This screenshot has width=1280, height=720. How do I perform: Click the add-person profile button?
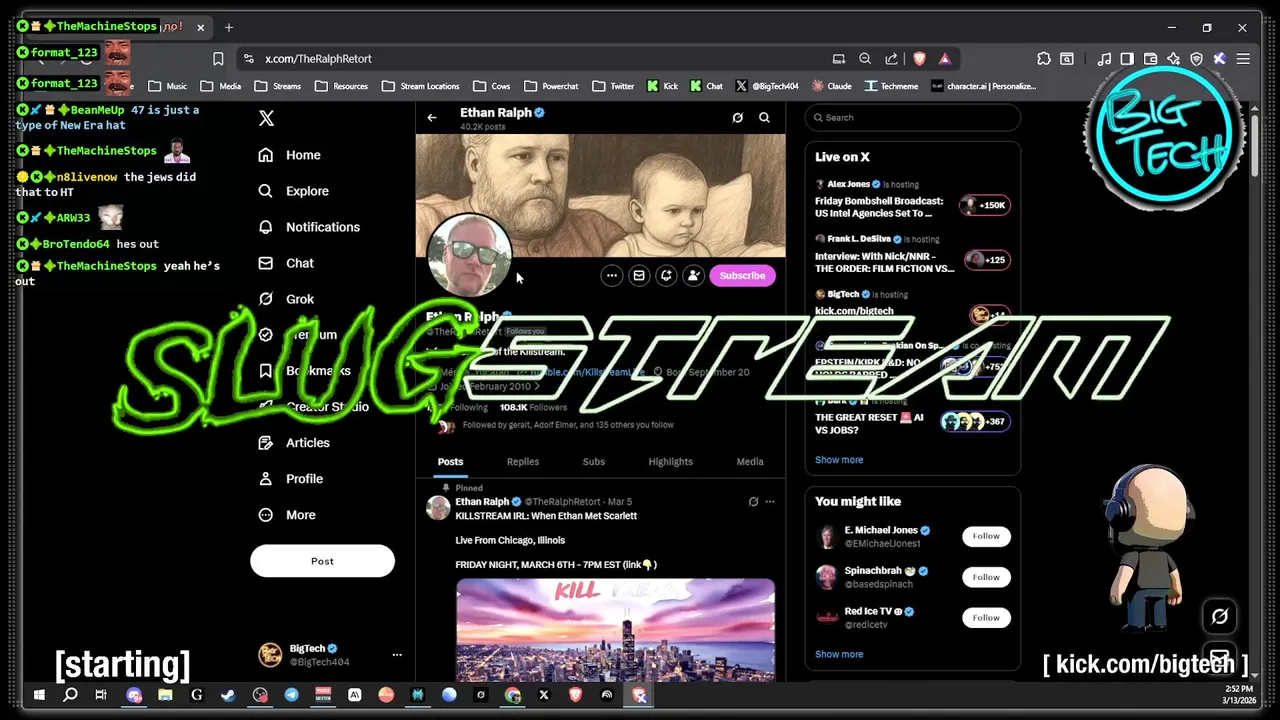pos(693,276)
